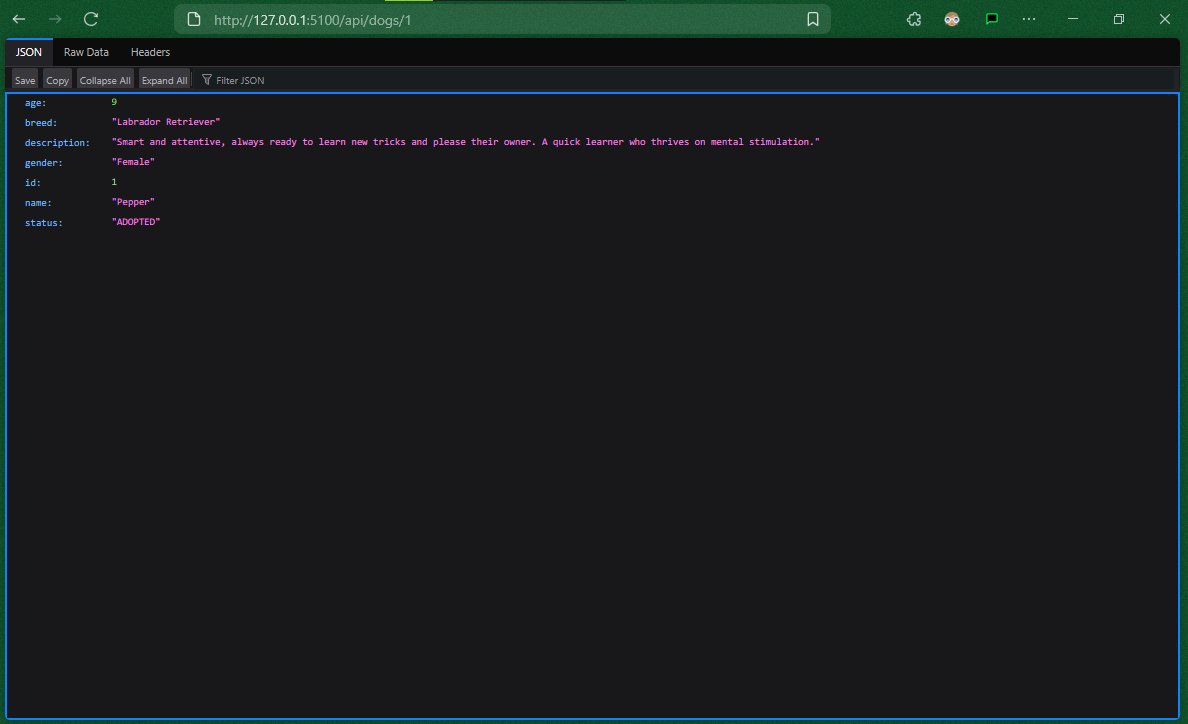
Task: Select the age key label
Action: [36, 102]
